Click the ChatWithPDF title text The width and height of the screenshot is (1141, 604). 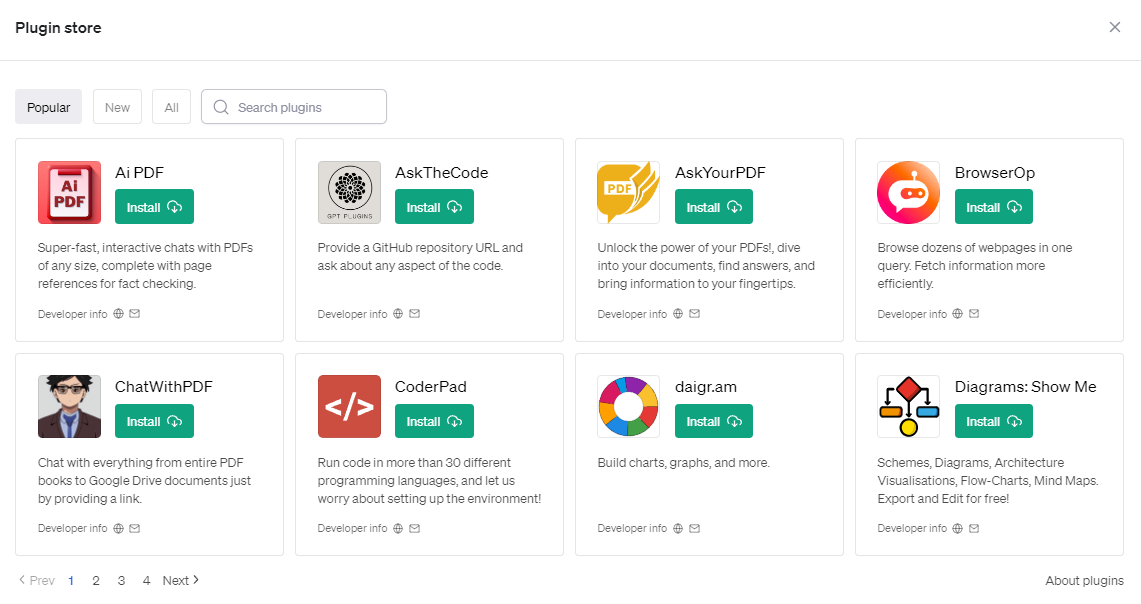pyautogui.click(x=164, y=386)
